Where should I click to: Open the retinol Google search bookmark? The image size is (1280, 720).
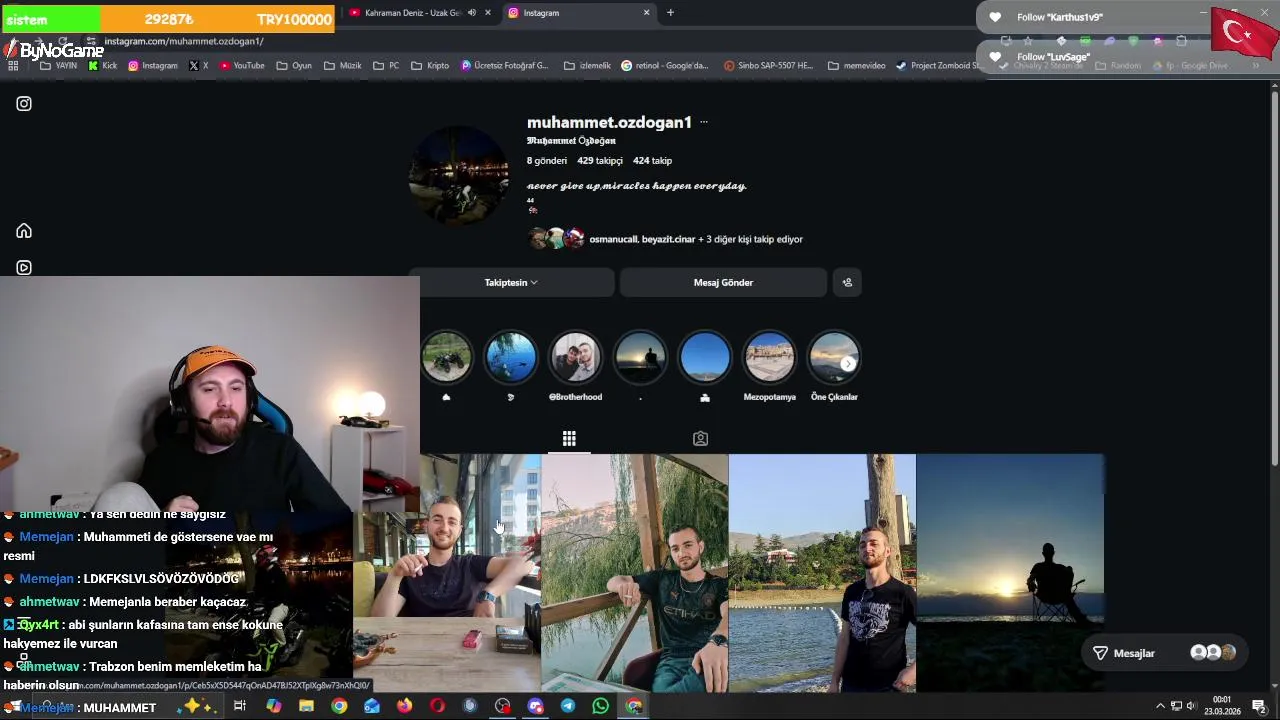click(x=665, y=66)
